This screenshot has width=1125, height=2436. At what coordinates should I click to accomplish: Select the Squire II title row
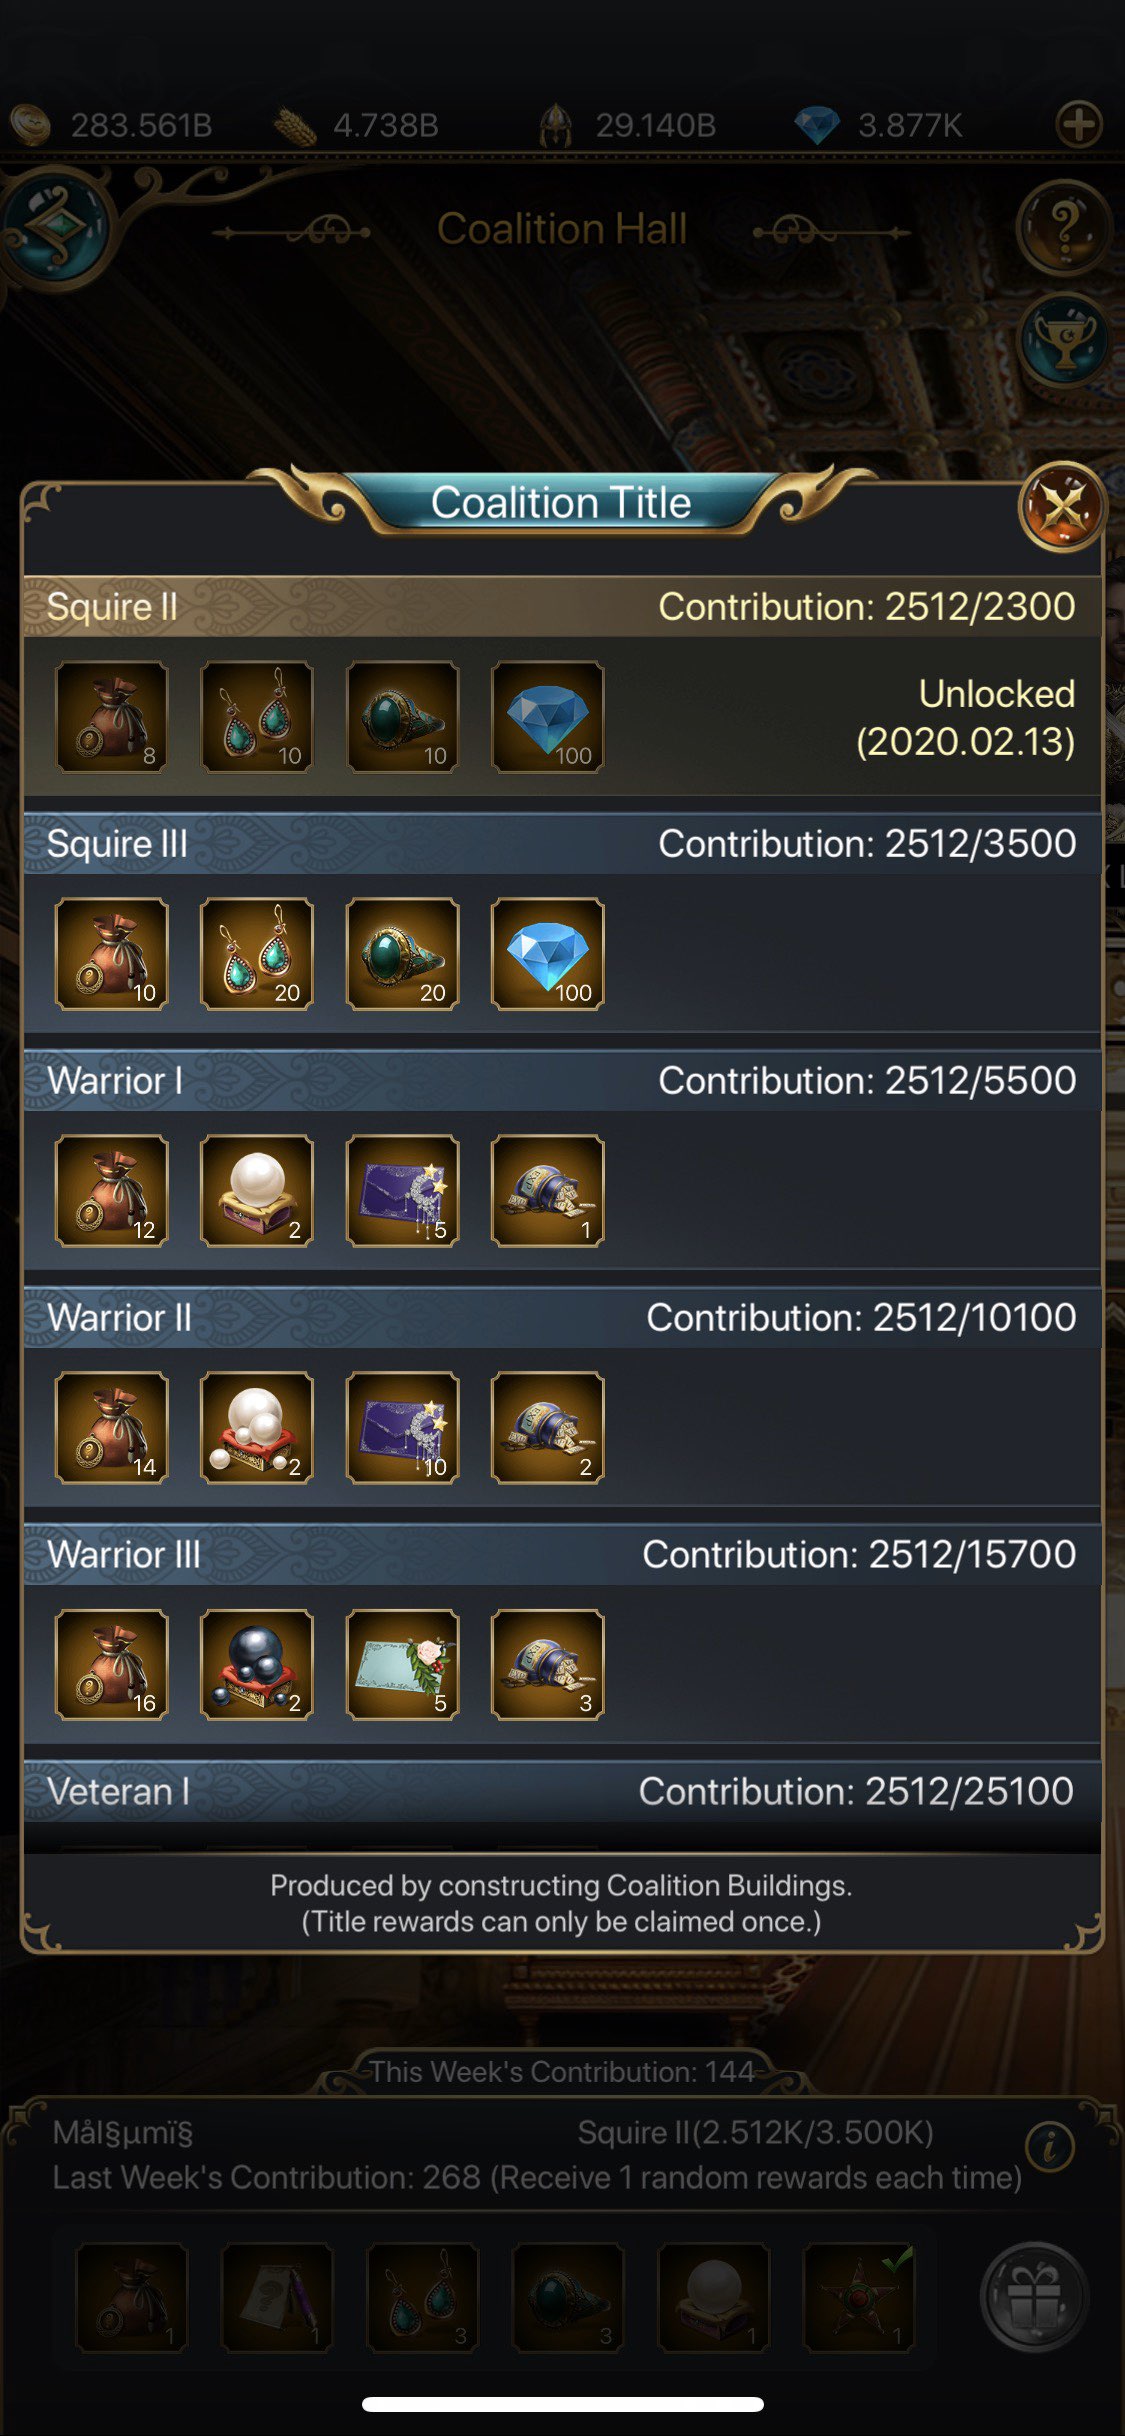(x=562, y=607)
